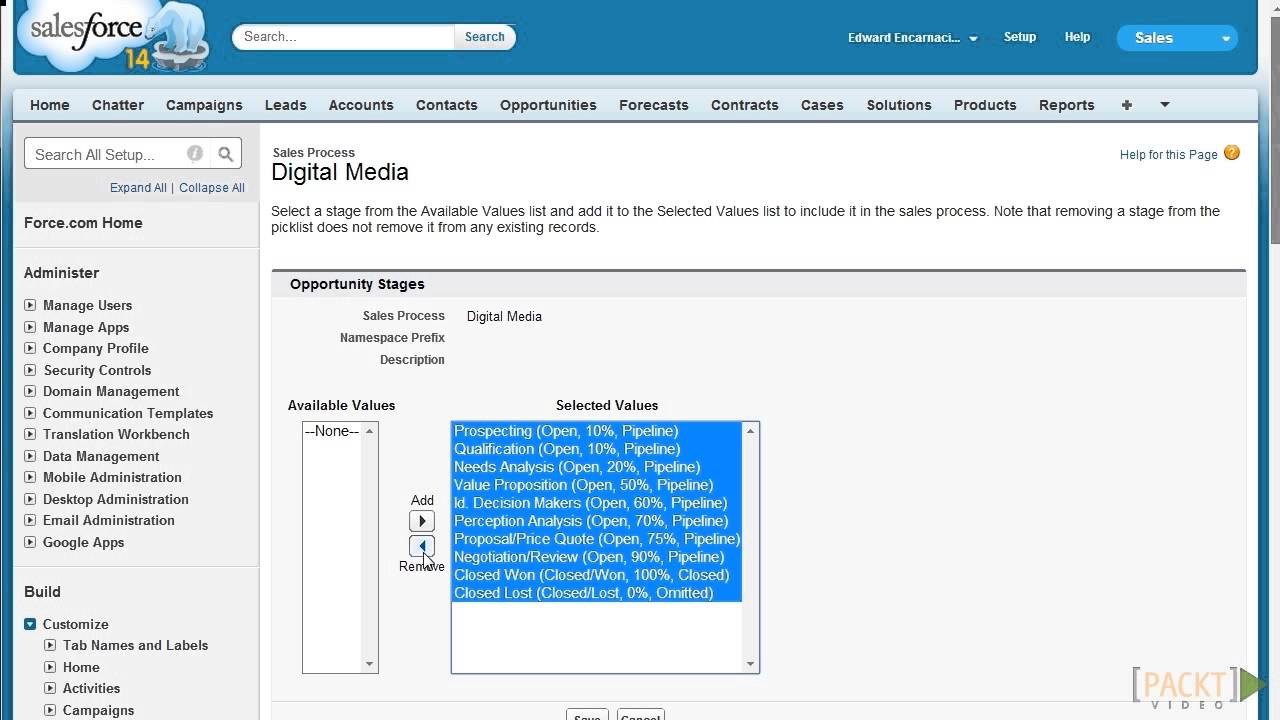Click the Setup link
1280x720 pixels.
(x=1020, y=37)
